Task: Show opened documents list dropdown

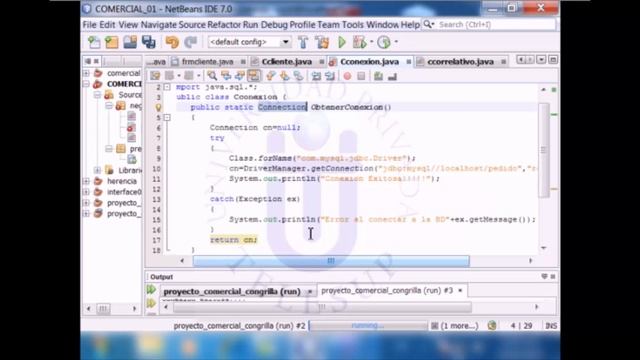Action: (x=541, y=60)
